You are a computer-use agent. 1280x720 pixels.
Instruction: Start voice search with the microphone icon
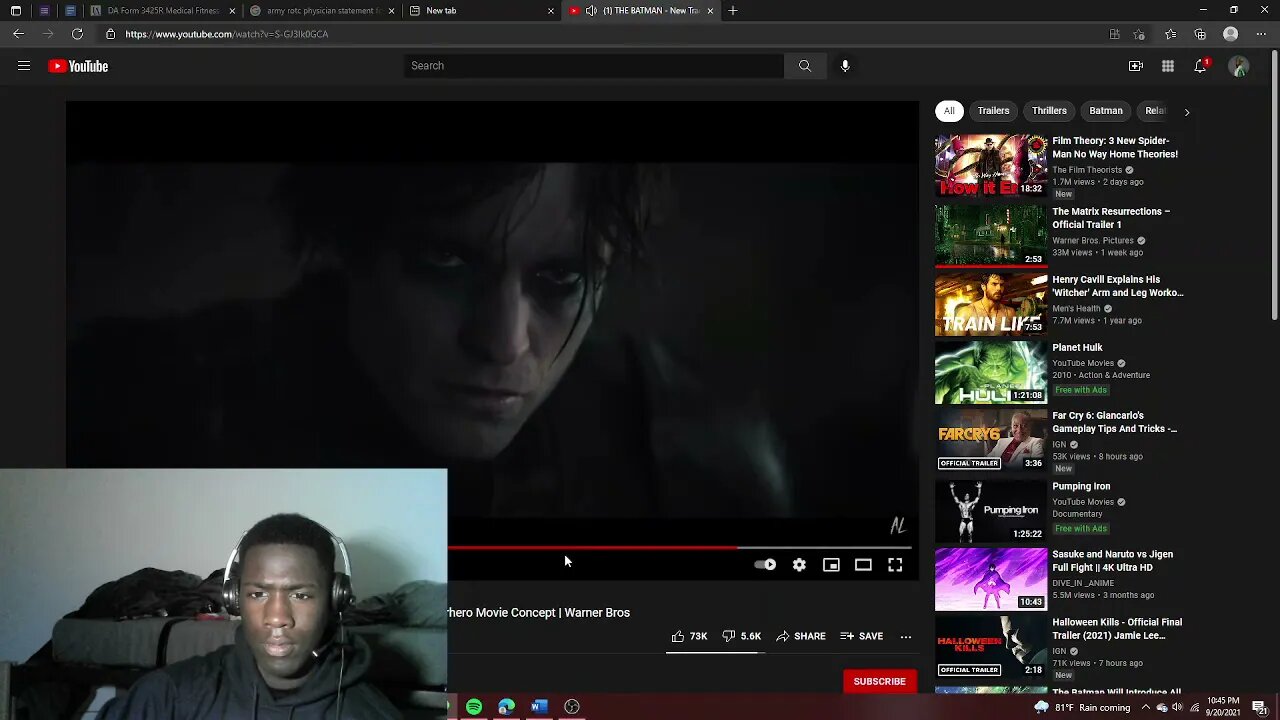(x=845, y=66)
